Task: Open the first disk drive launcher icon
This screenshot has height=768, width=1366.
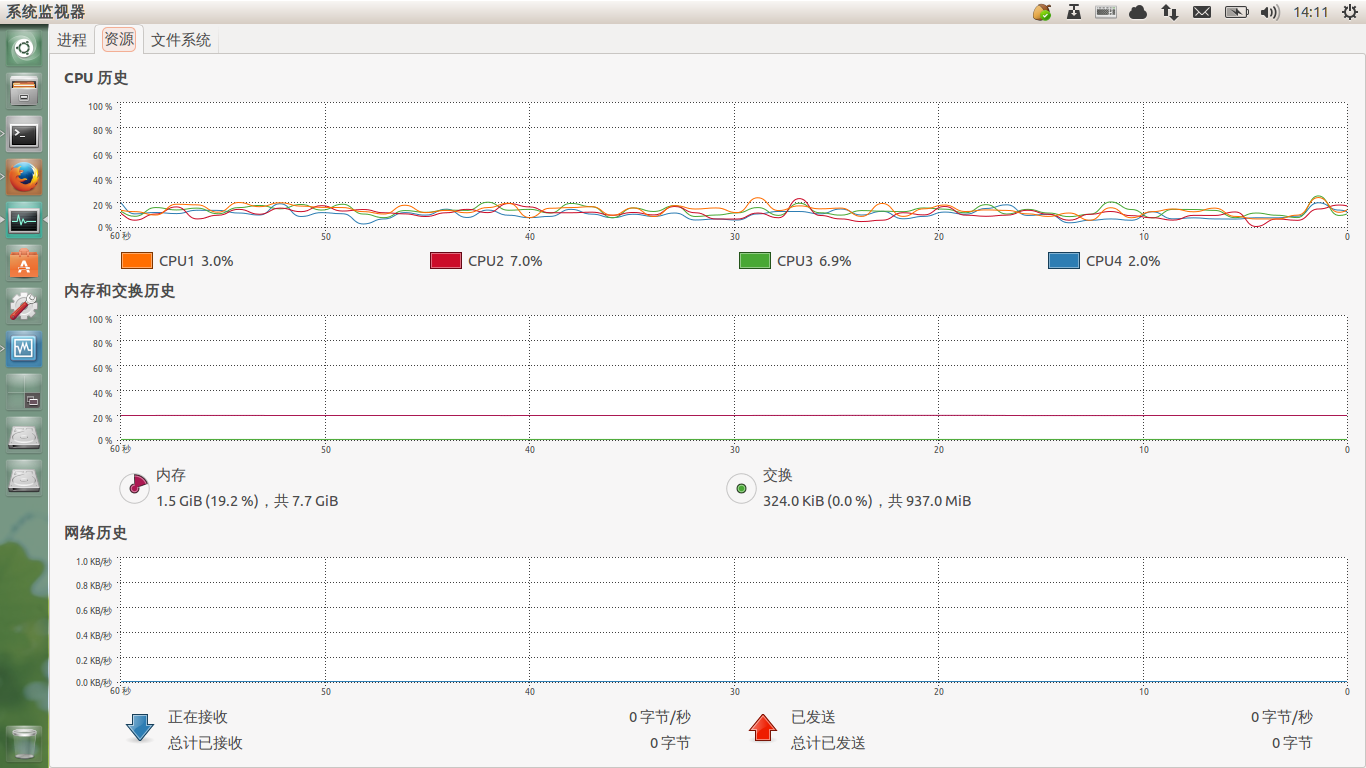Action: [24, 435]
